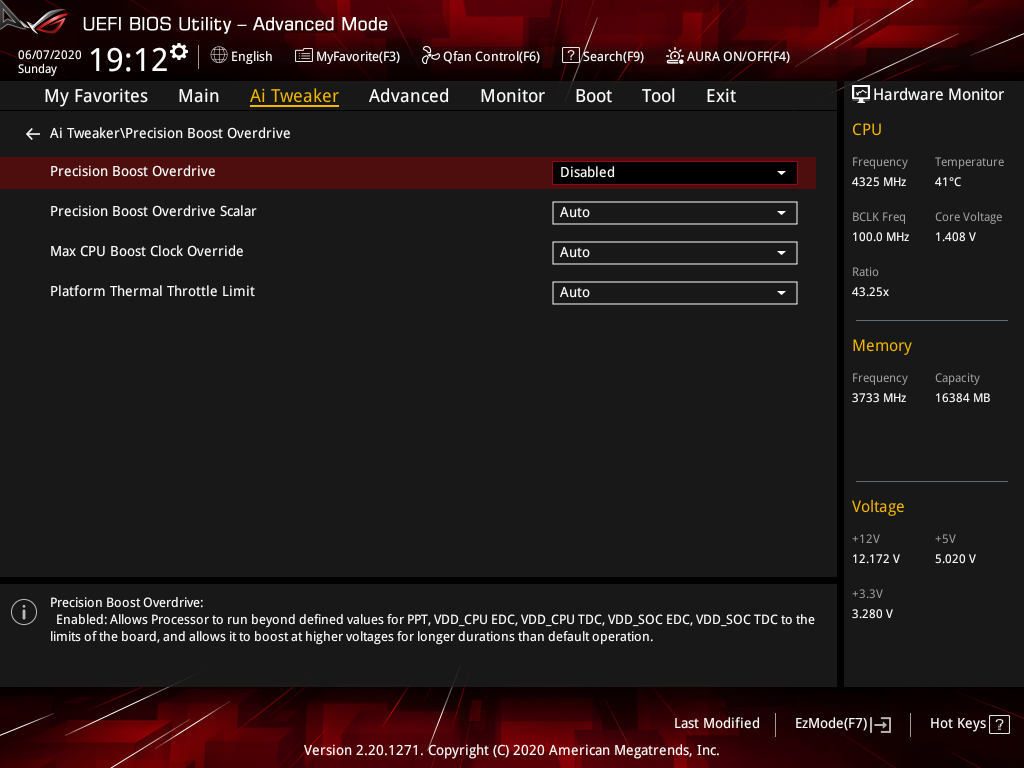Click the Hardware Monitor panel title
This screenshot has width=1024, height=768.
(938, 95)
